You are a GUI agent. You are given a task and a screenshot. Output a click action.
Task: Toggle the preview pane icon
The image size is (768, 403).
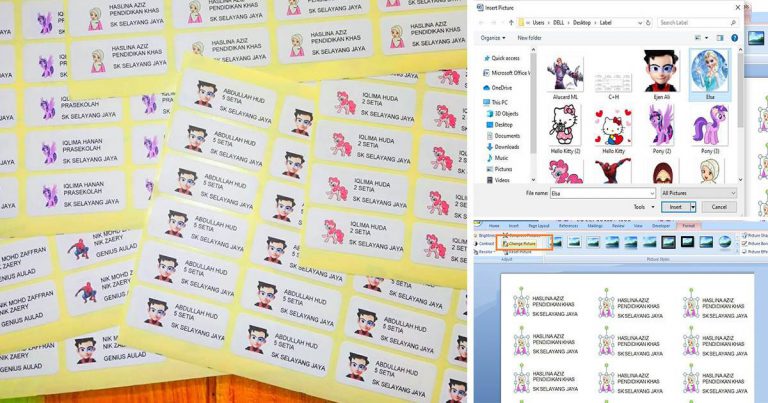(x=720, y=38)
